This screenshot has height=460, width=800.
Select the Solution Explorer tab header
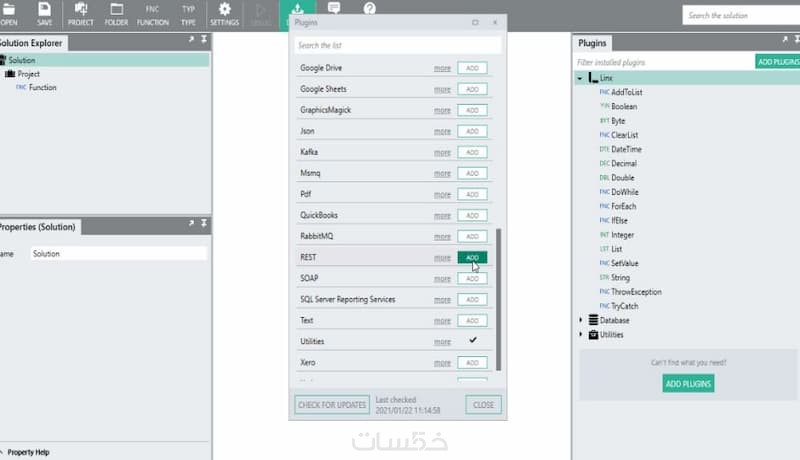(32, 43)
